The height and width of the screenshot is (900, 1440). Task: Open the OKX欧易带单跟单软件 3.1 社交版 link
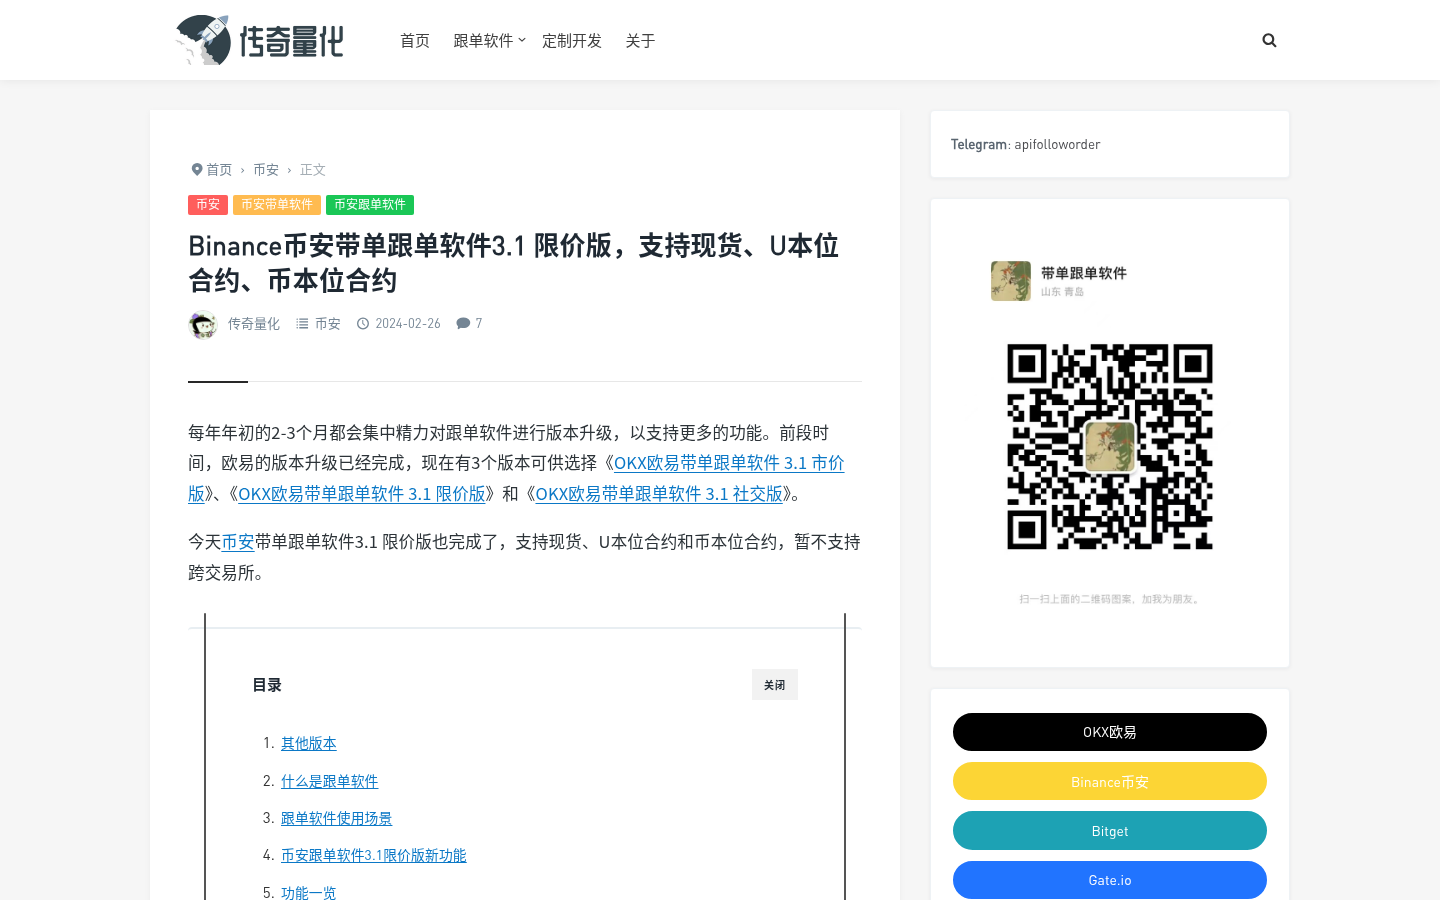pos(659,493)
